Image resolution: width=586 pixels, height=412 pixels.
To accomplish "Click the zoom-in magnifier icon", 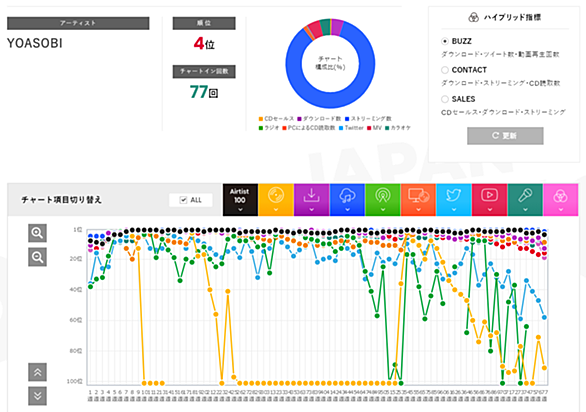I will coord(37,233).
